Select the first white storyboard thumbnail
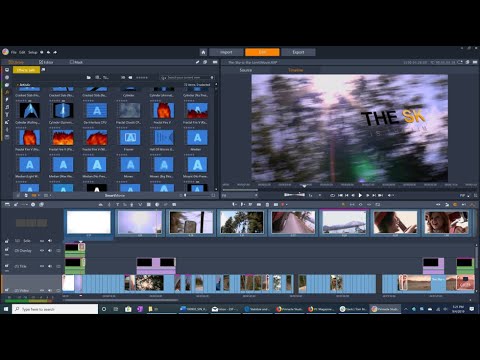The width and height of the screenshot is (480, 360). point(89,222)
